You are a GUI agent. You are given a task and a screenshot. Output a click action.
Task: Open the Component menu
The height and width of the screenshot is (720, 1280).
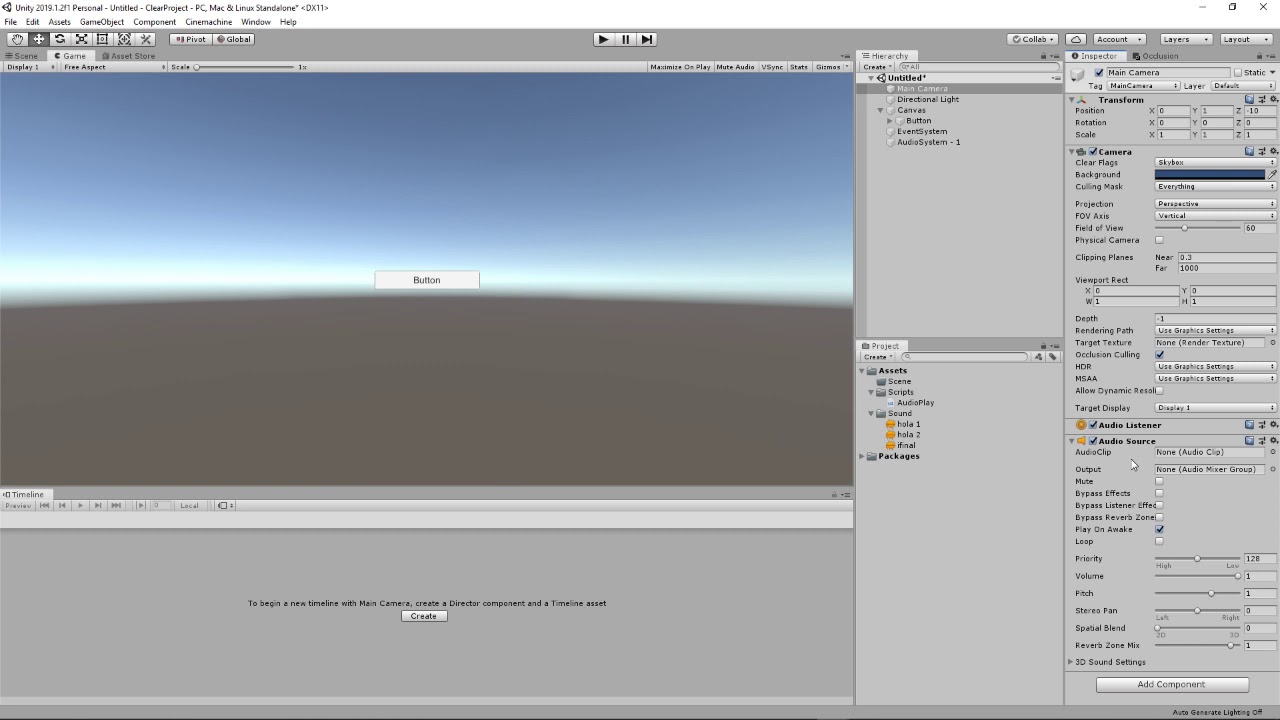click(x=154, y=22)
